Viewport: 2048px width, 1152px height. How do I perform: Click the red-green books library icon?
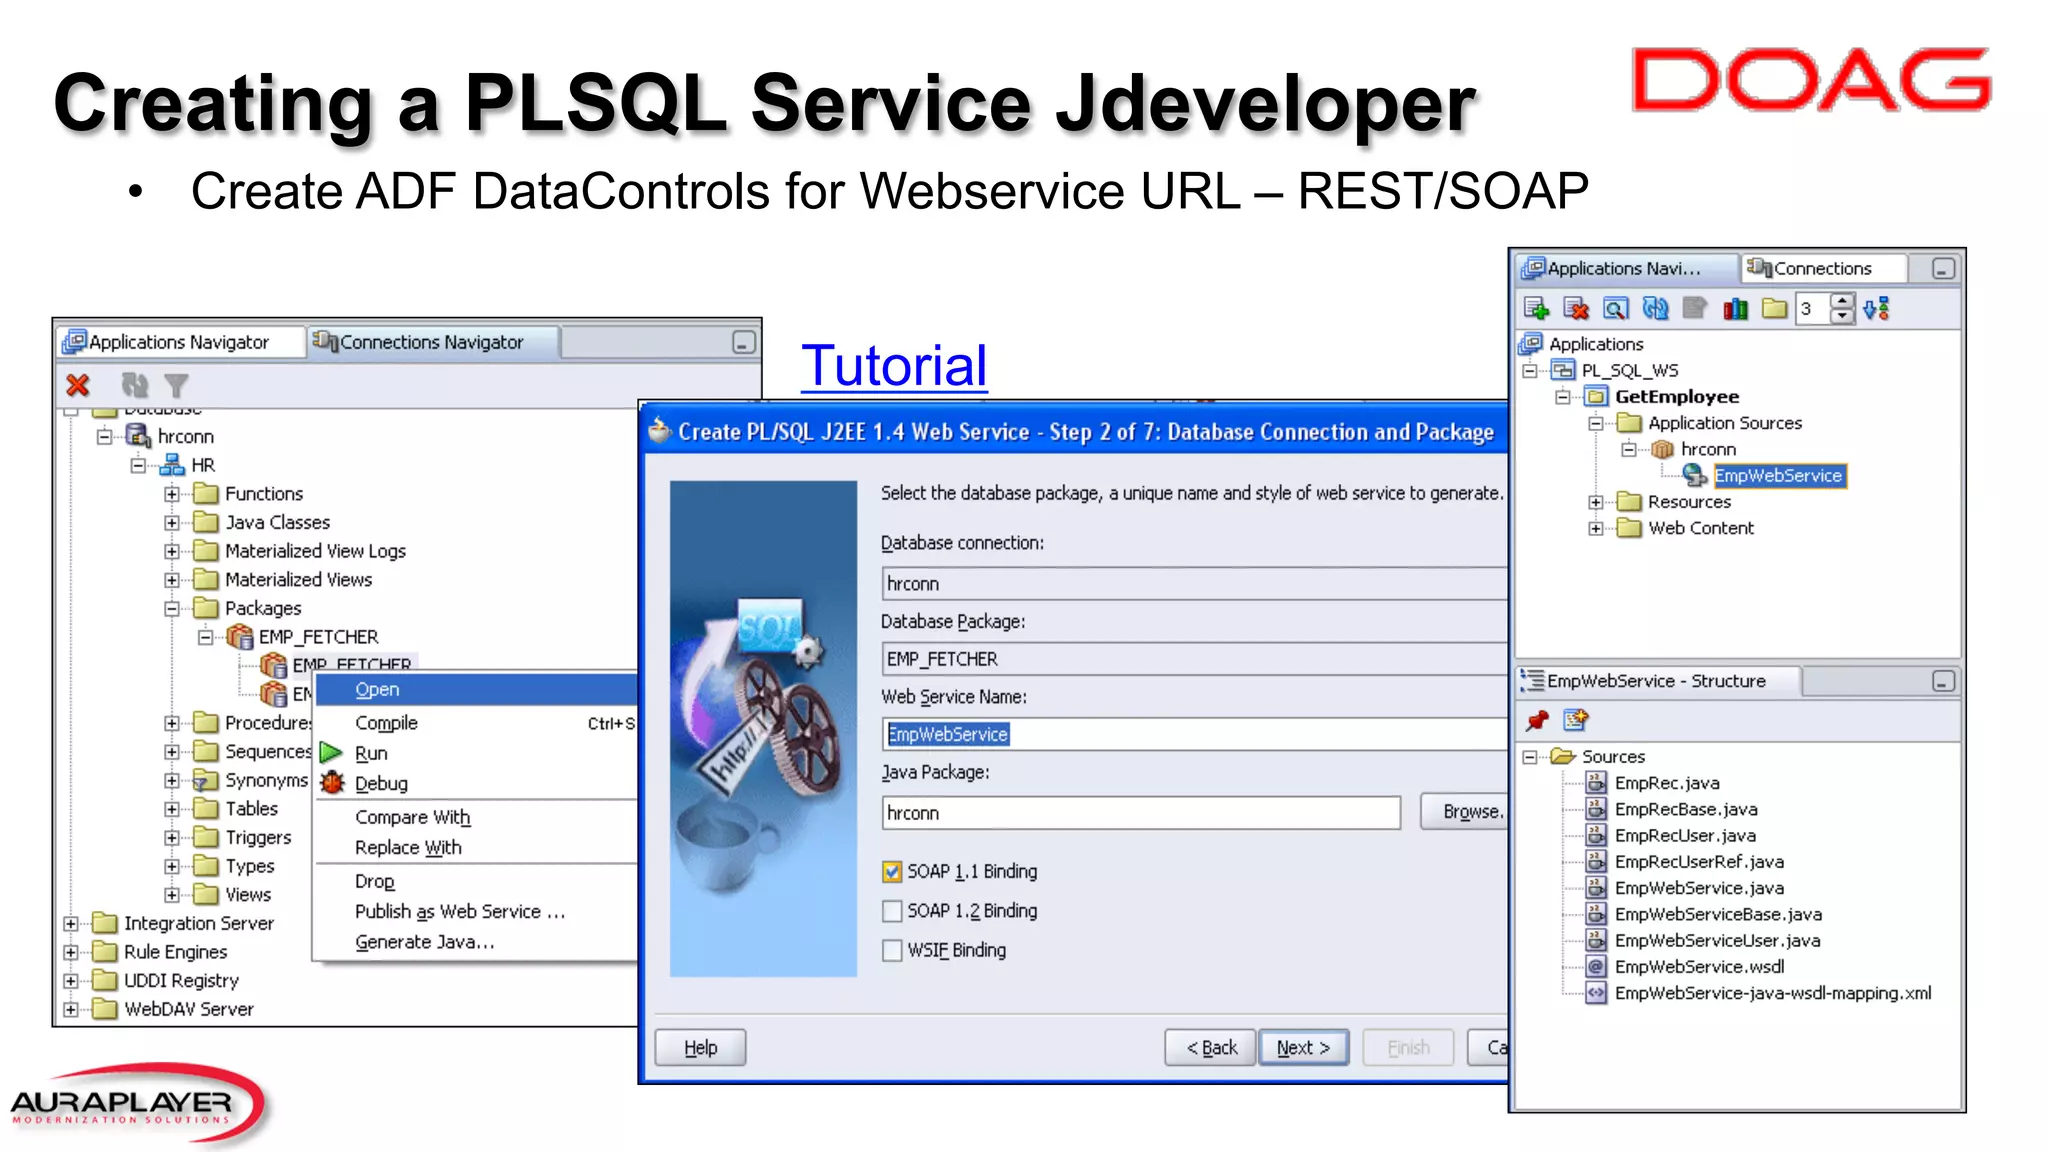pyautogui.click(x=1735, y=309)
